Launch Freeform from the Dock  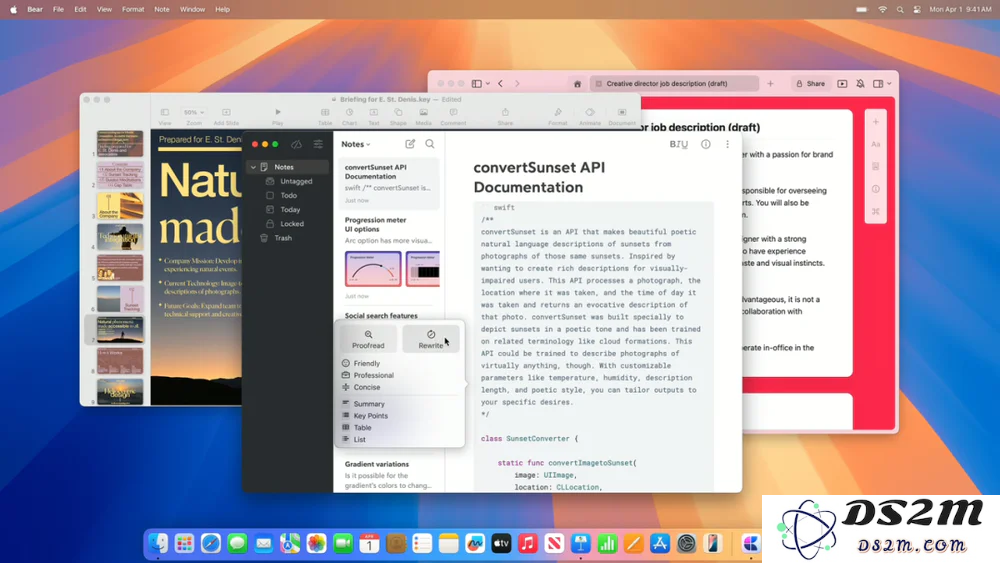pos(474,543)
